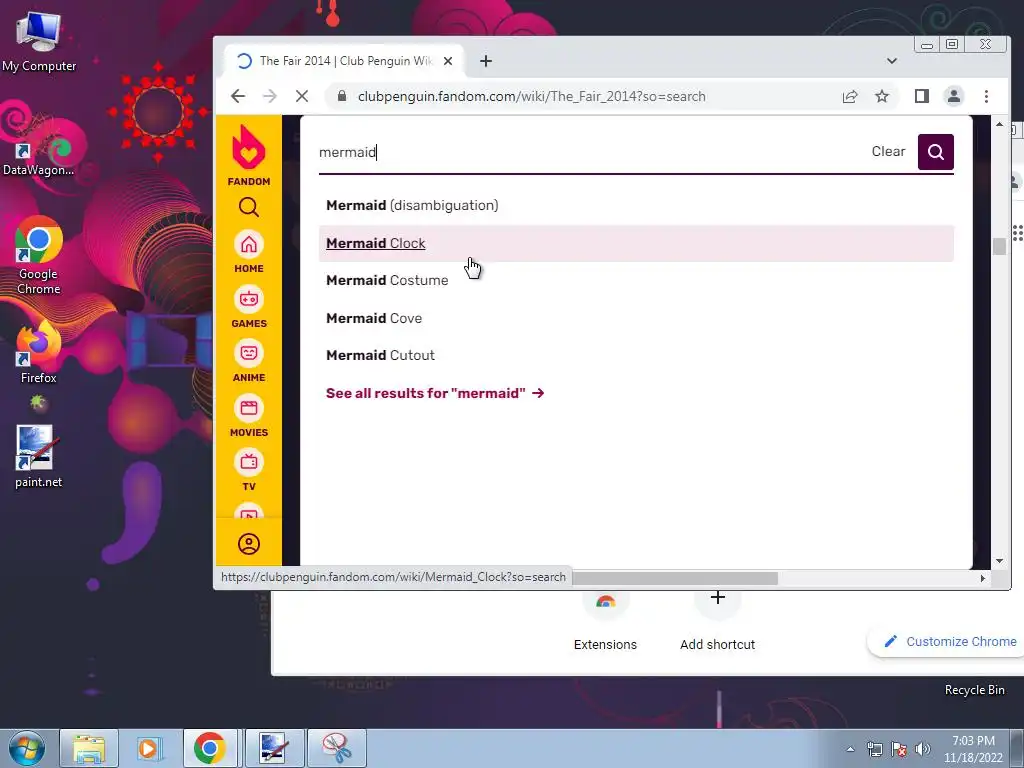Open the Mermaid Cove suggestion
The height and width of the screenshot is (768, 1024).
coord(636,319)
